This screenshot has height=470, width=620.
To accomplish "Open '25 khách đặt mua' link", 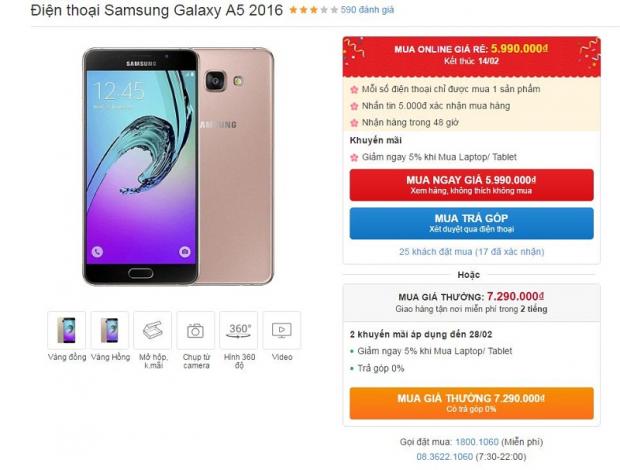I will click(x=472, y=251).
